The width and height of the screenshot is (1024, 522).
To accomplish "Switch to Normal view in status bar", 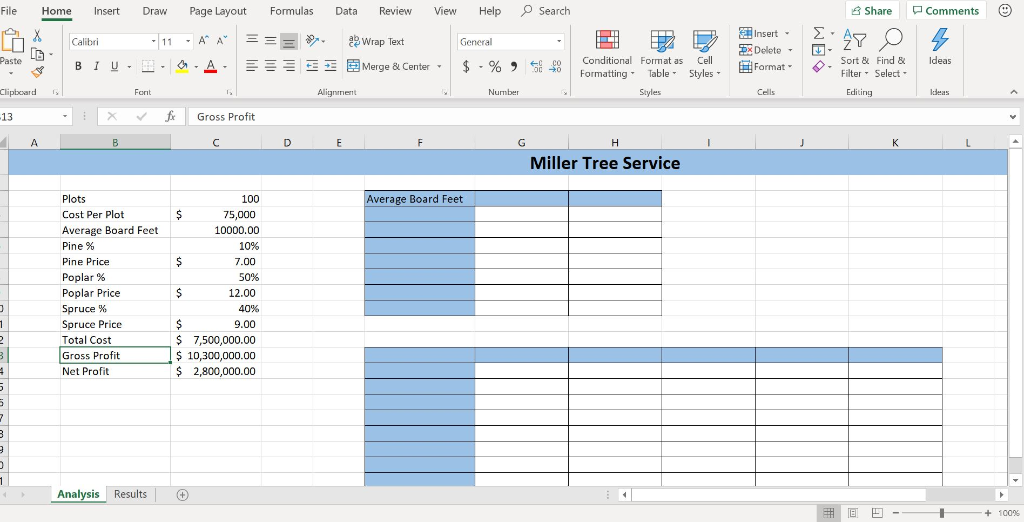I will pyautogui.click(x=828, y=513).
